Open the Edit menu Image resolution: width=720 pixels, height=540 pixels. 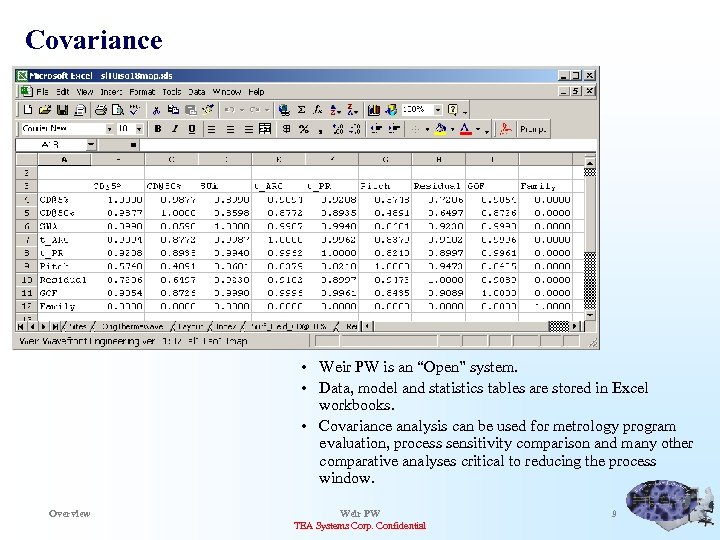pos(62,92)
